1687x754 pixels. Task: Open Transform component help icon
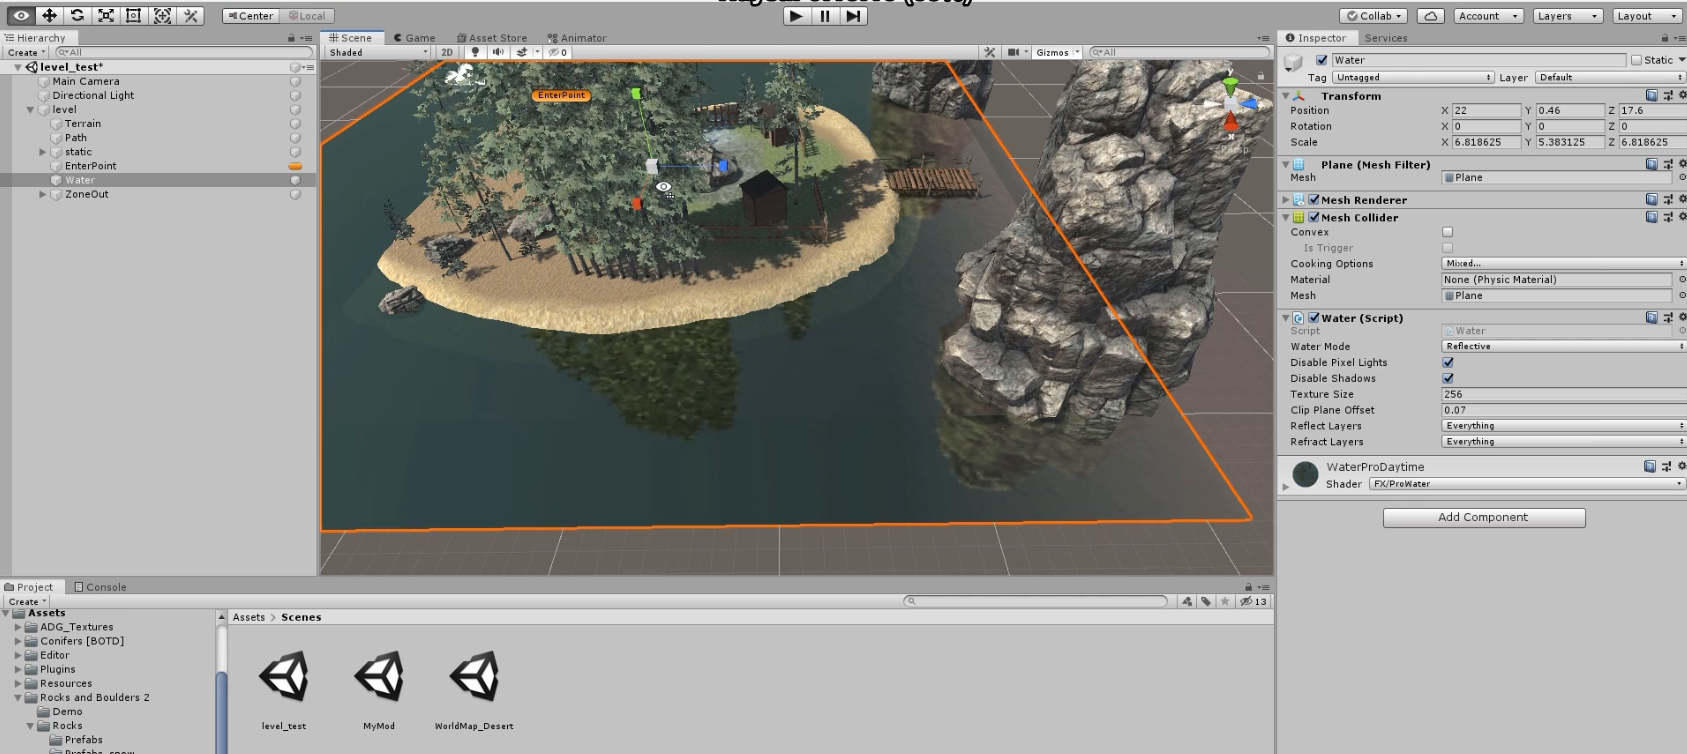point(1651,96)
